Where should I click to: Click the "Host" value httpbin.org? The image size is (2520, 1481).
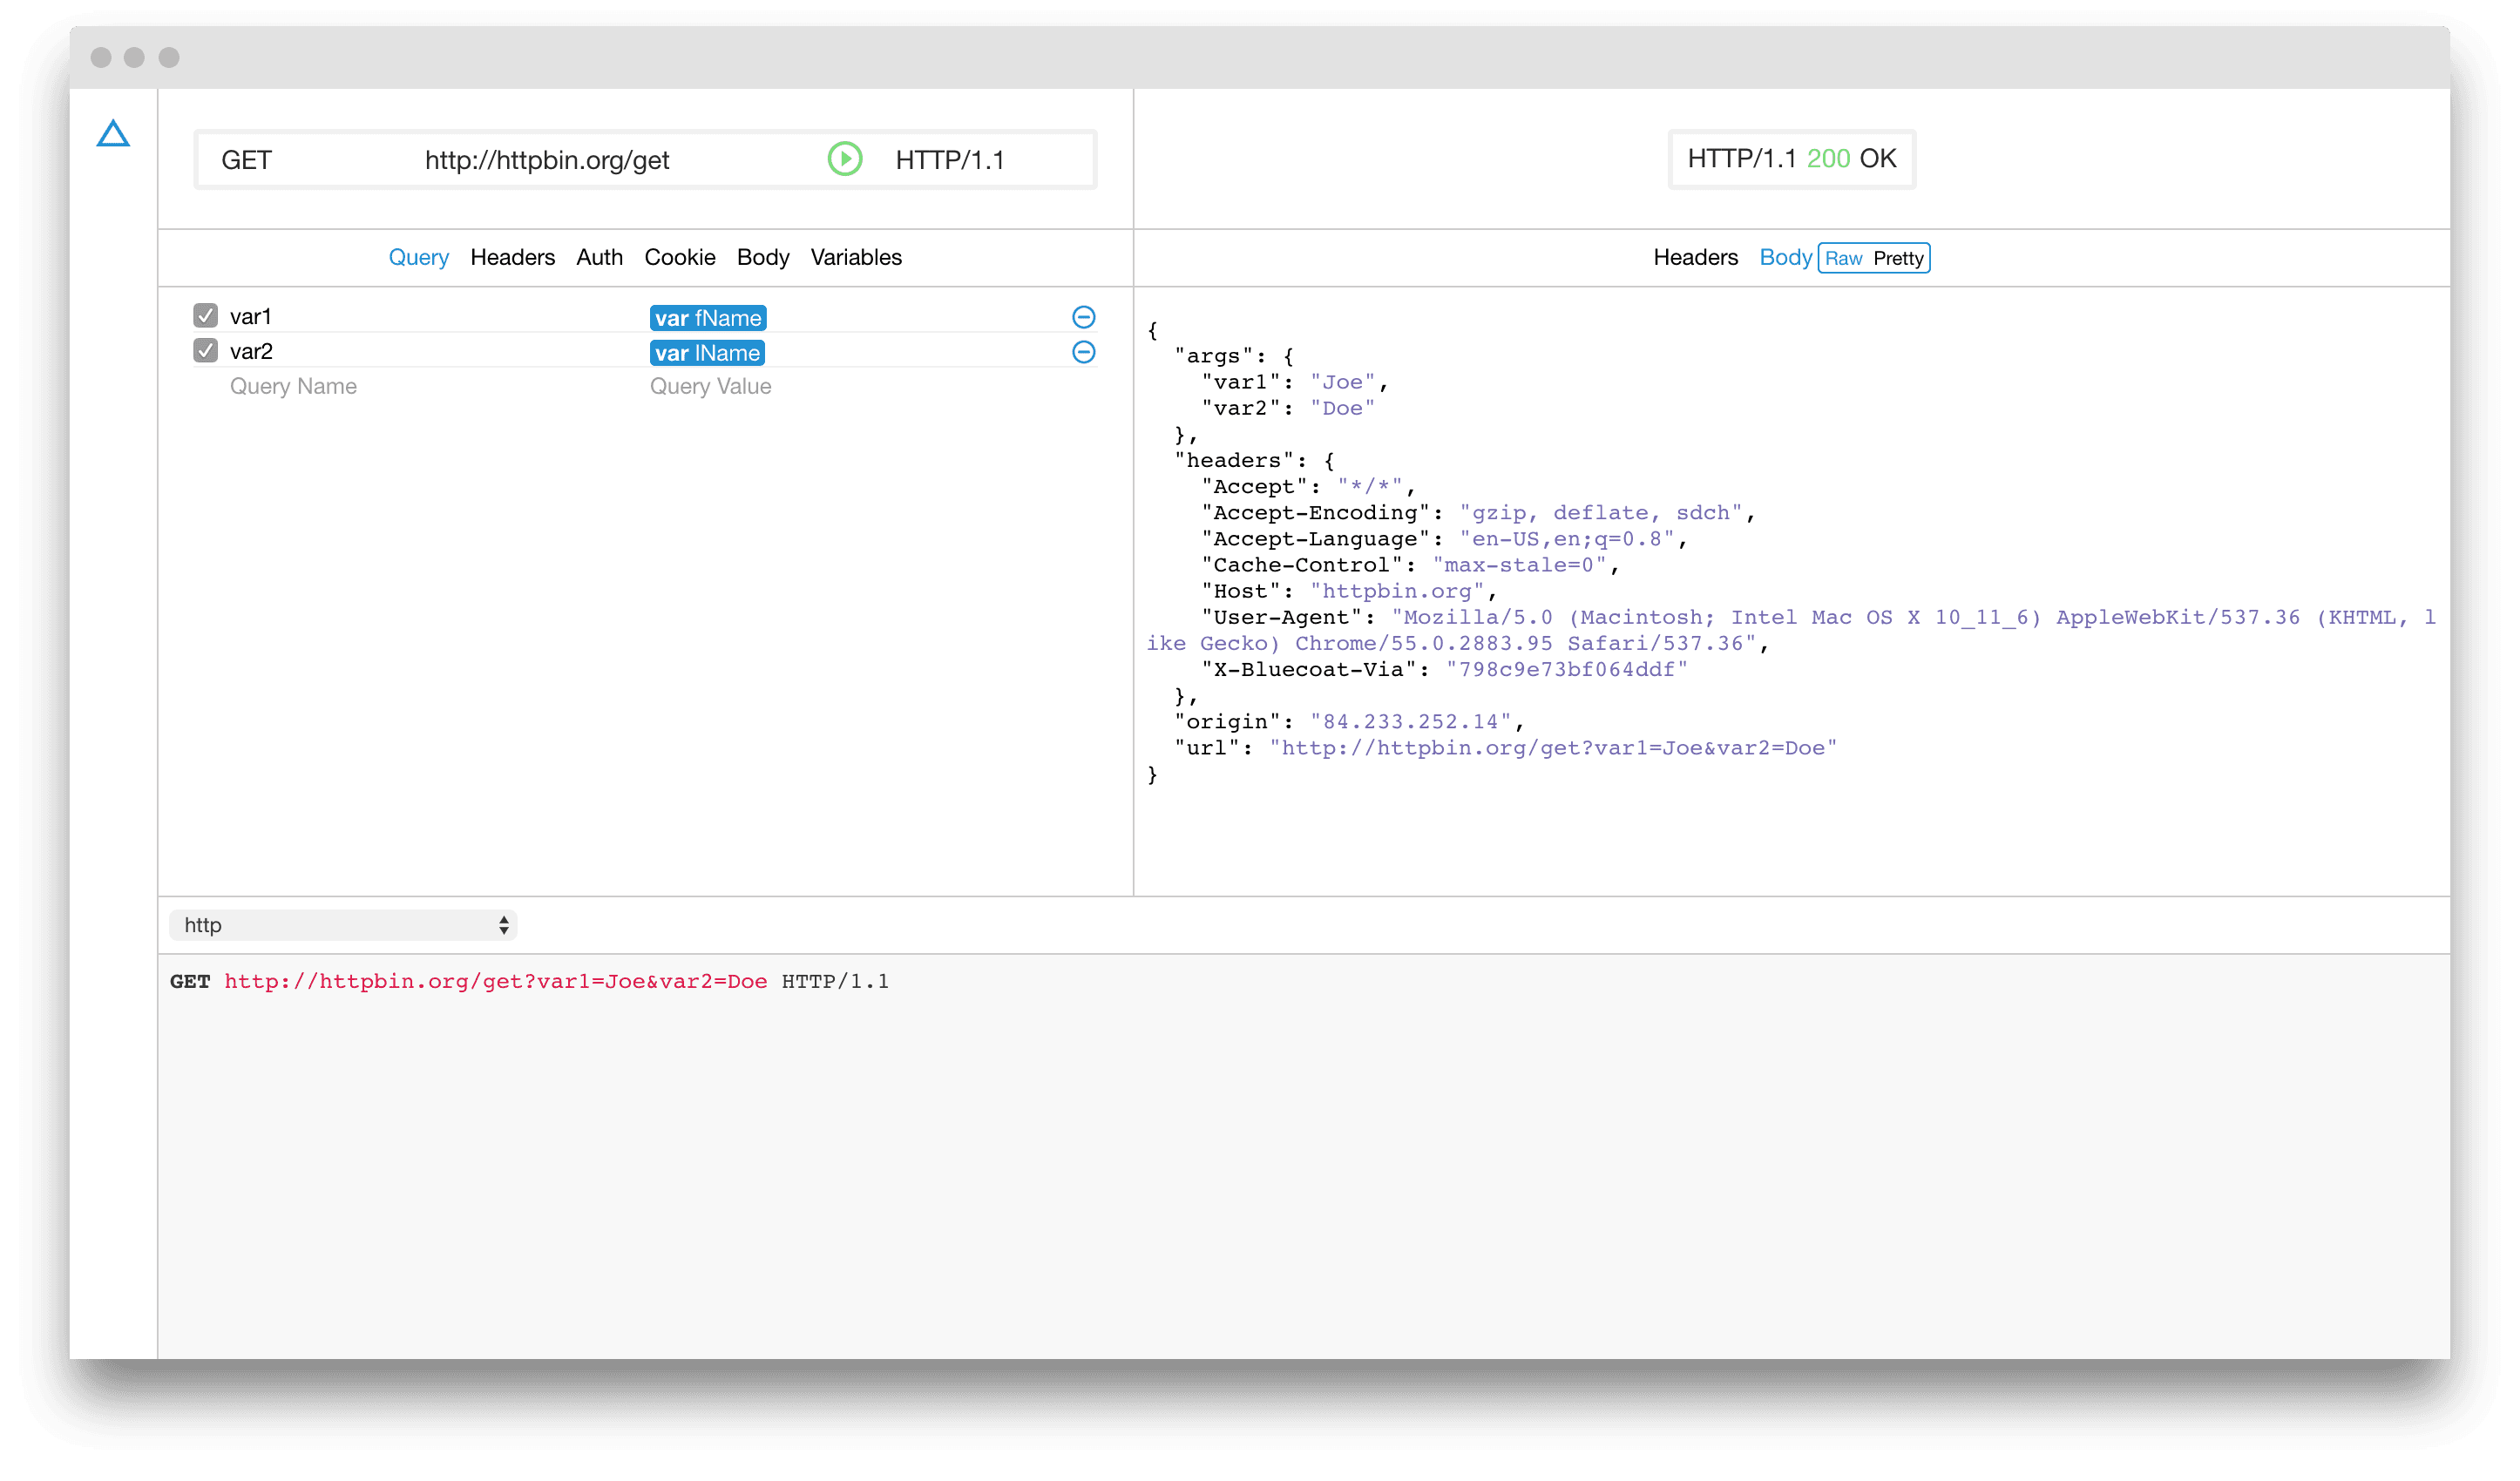click(x=1397, y=591)
